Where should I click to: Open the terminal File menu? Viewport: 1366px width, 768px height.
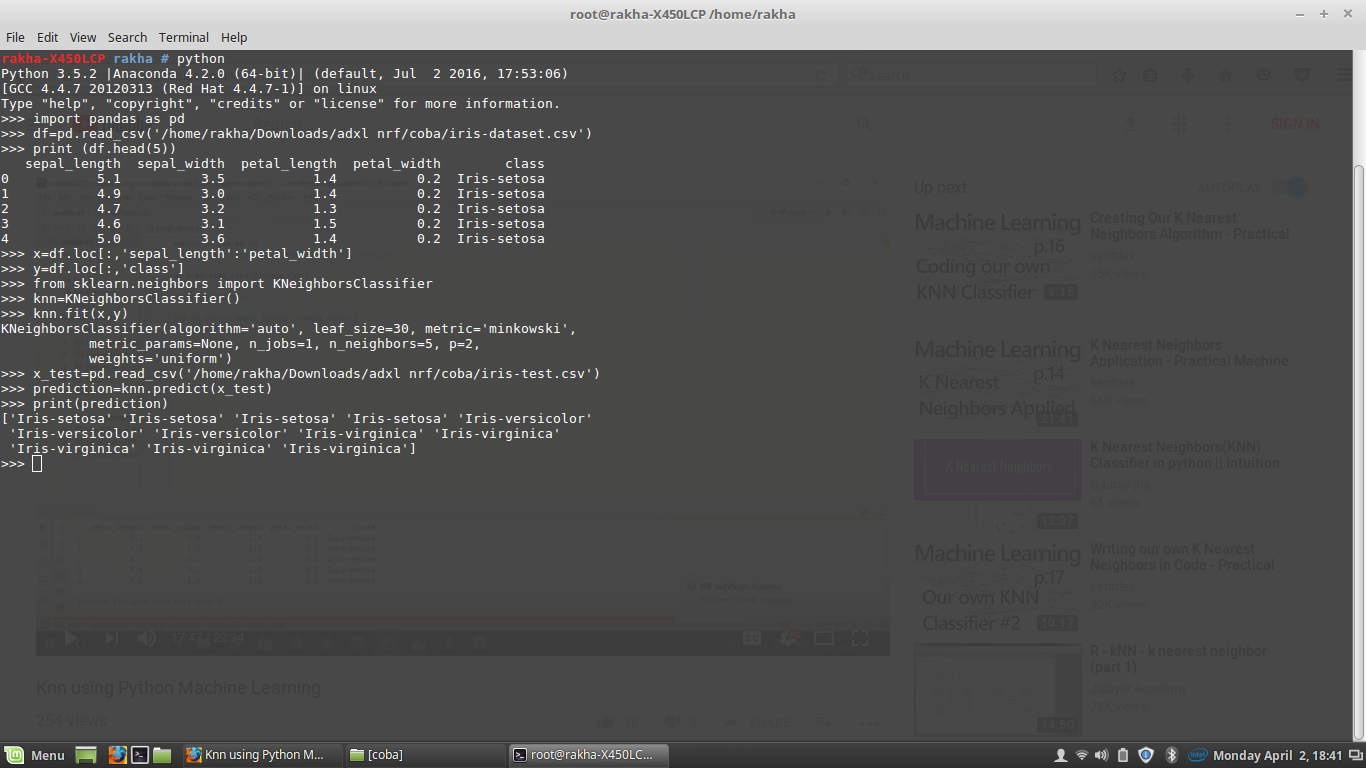point(15,37)
